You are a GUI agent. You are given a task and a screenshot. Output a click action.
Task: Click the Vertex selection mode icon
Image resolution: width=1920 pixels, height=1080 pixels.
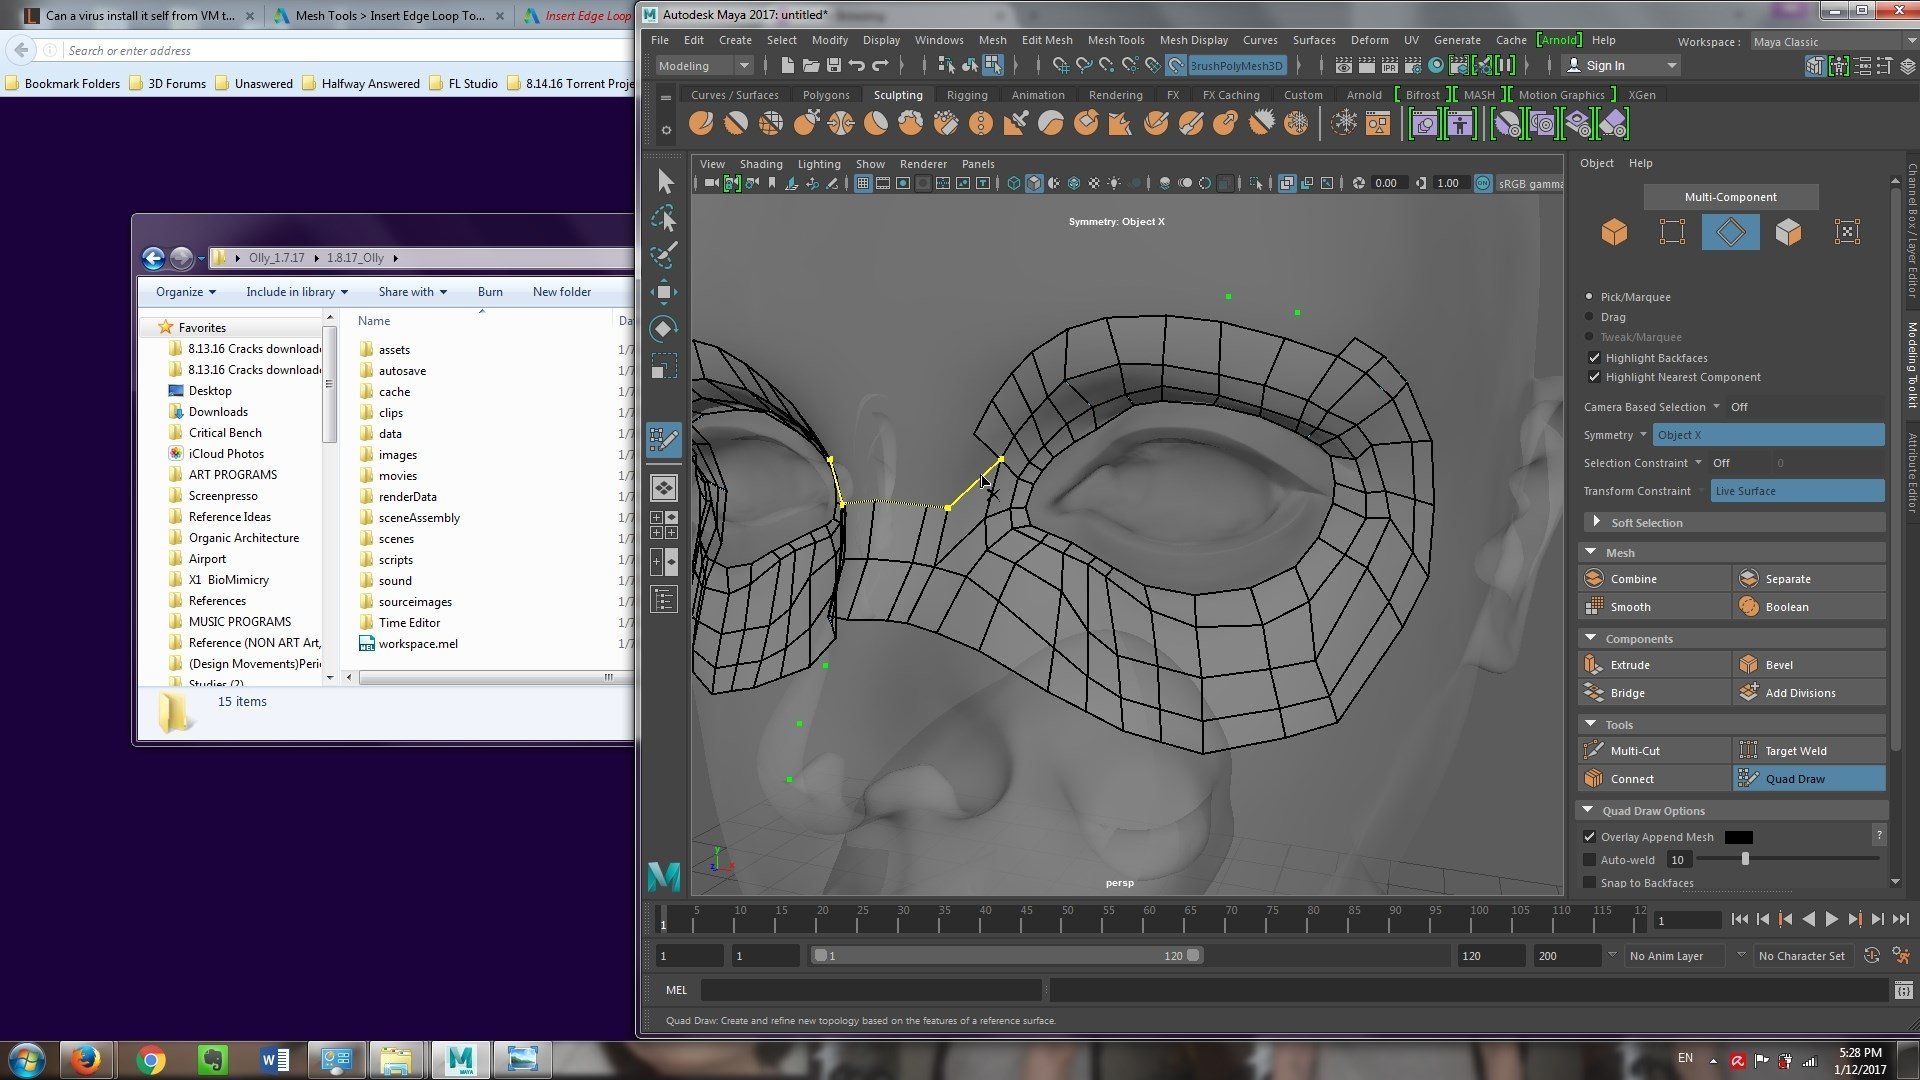pos(1672,232)
